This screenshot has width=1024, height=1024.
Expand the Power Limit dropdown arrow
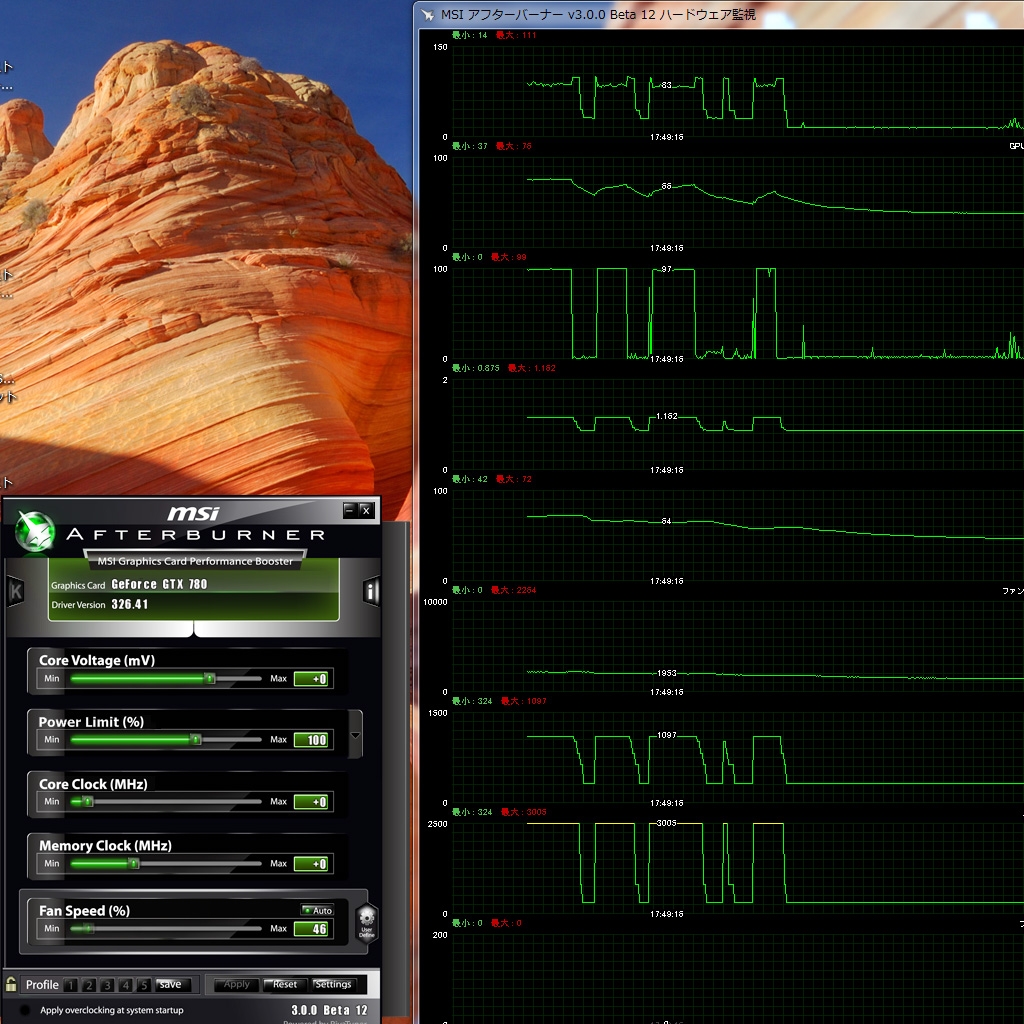(355, 735)
